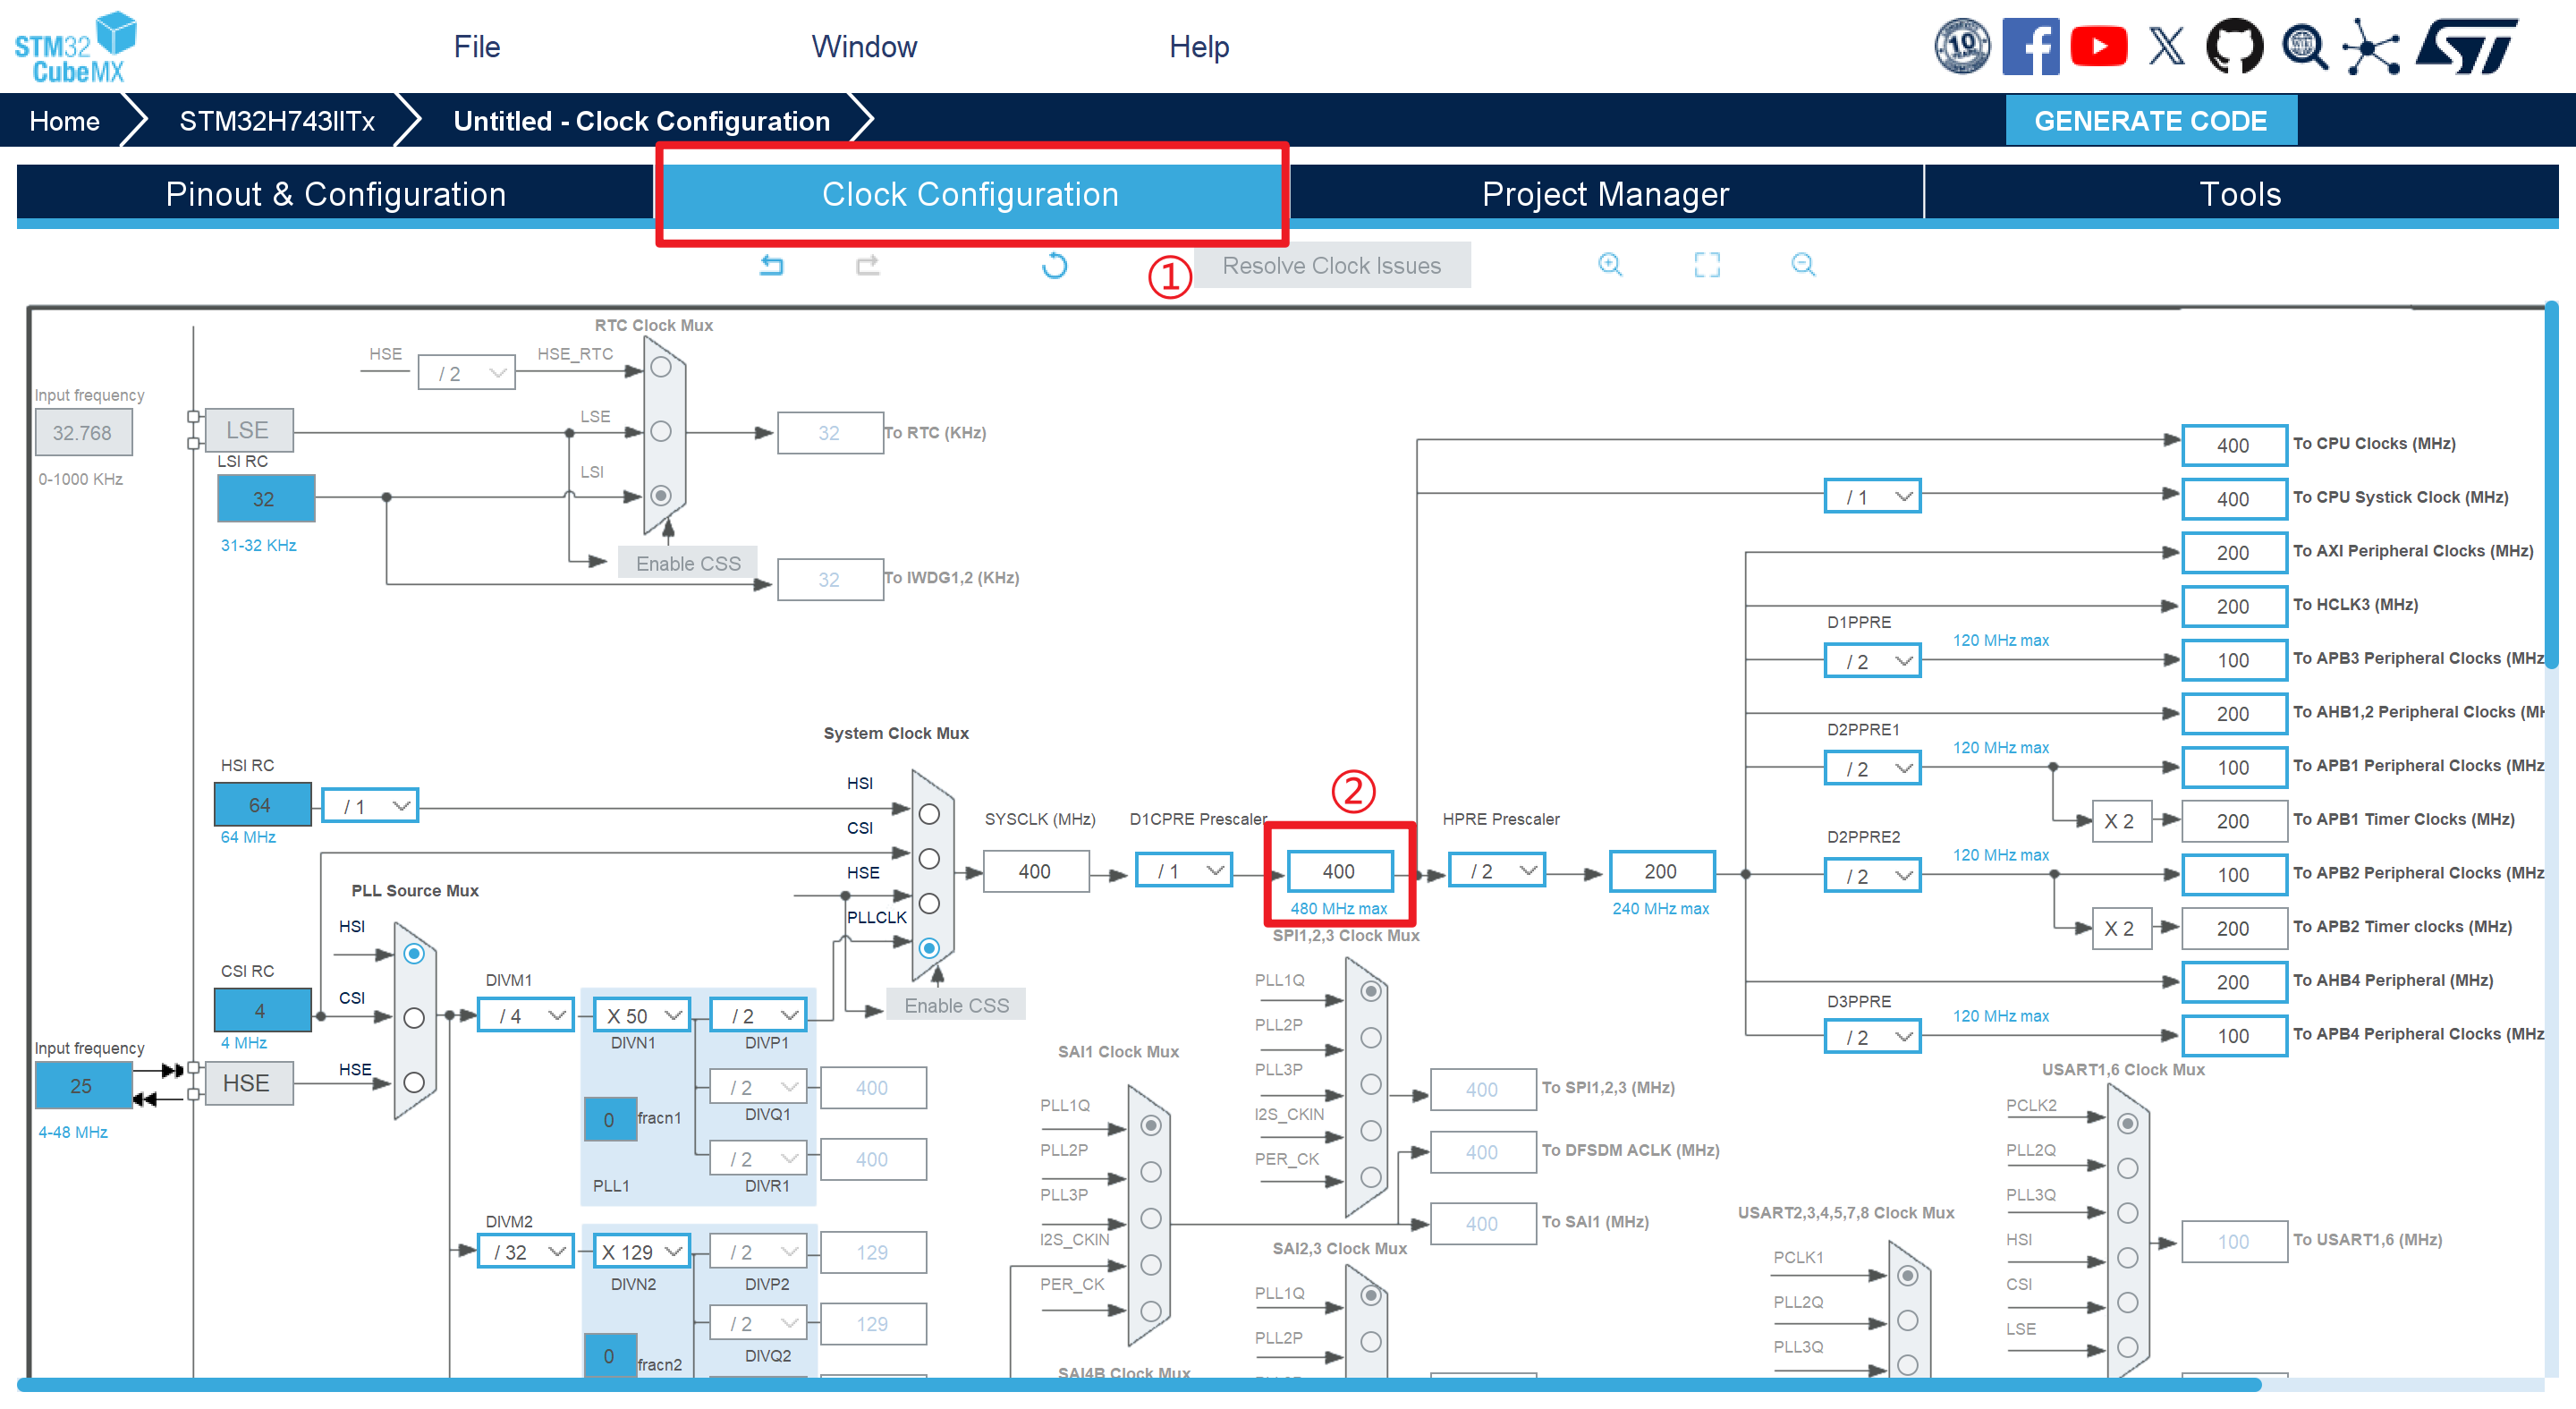Click Enable CSS under RTC Clock Mux
This screenshot has height=1409, width=2576.
(x=688, y=563)
